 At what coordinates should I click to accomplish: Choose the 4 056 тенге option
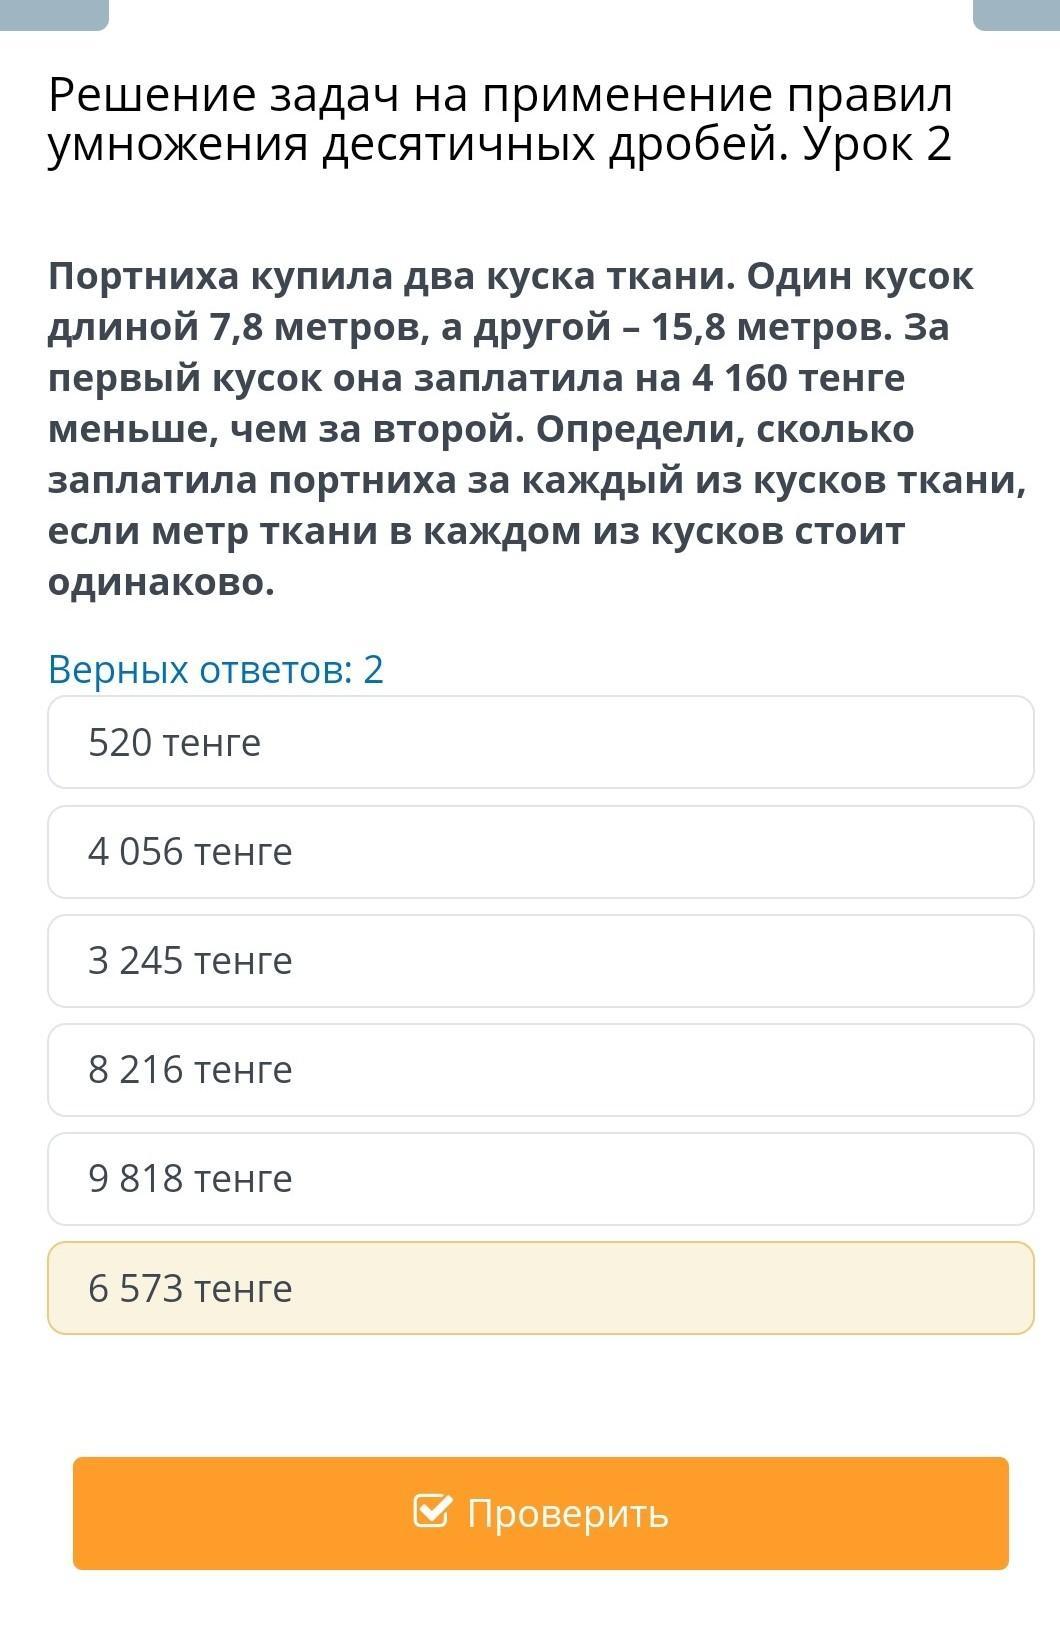(x=540, y=851)
